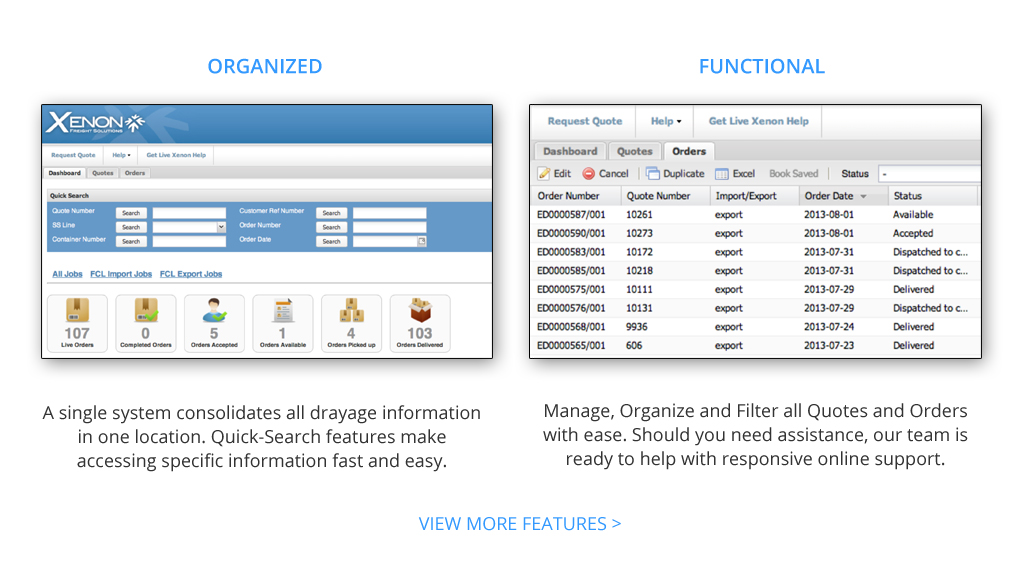
Task: Toggle Order Date column sort arrow
Action: click(864, 196)
